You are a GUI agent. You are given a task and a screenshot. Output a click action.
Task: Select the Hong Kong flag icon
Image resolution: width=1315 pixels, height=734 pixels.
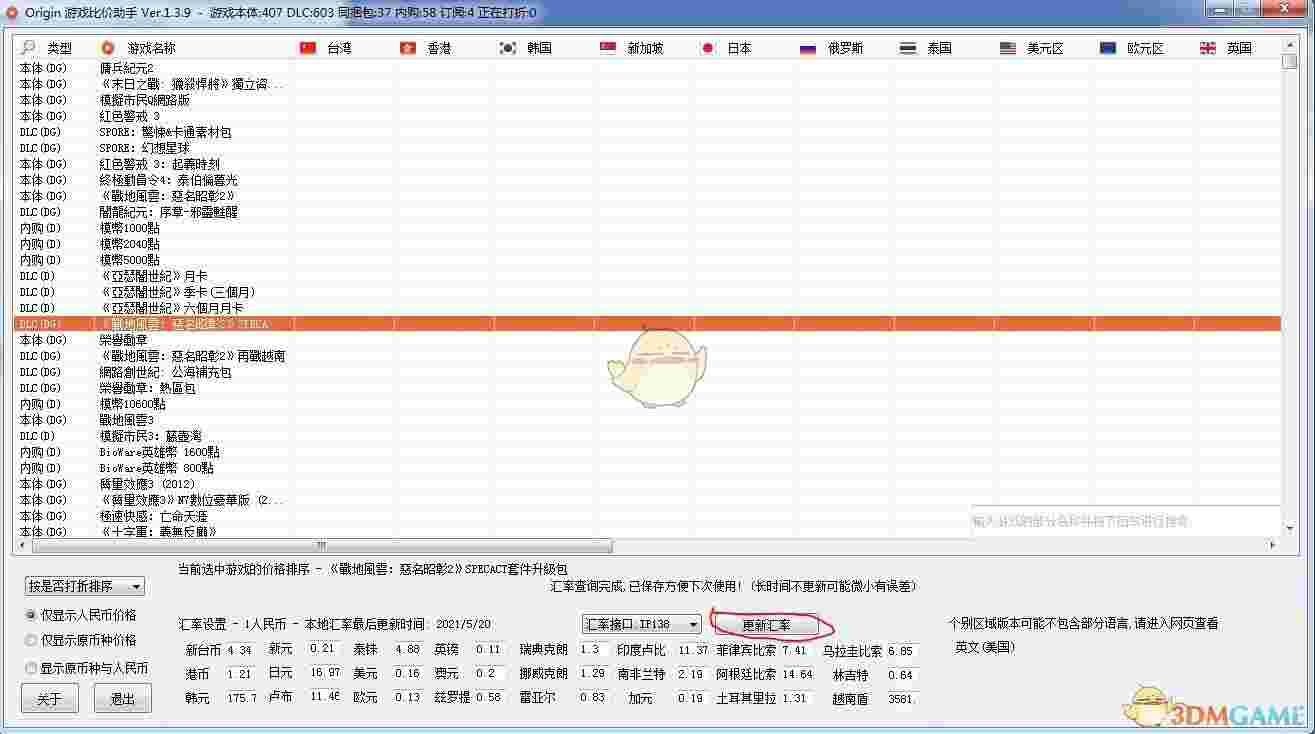click(408, 47)
